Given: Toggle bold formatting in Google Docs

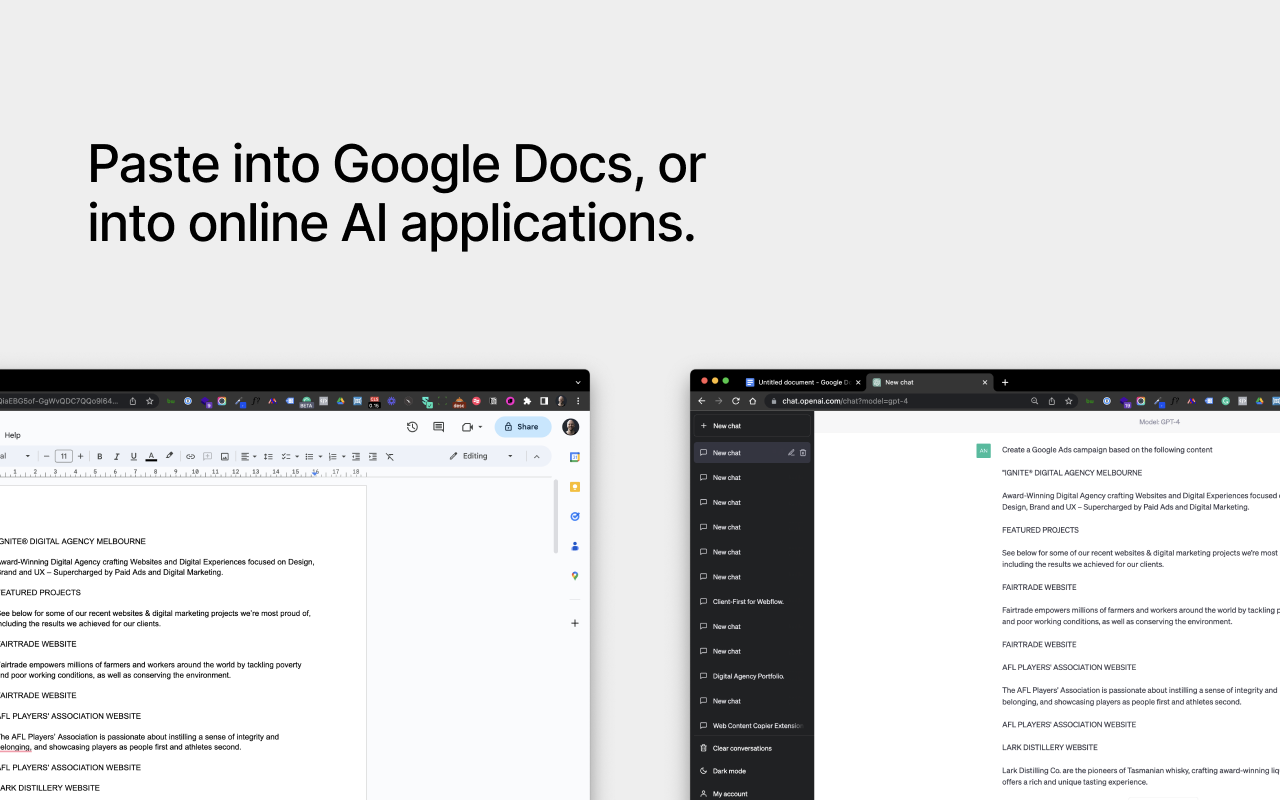Looking at the screenshot, I should coord(100,456).
